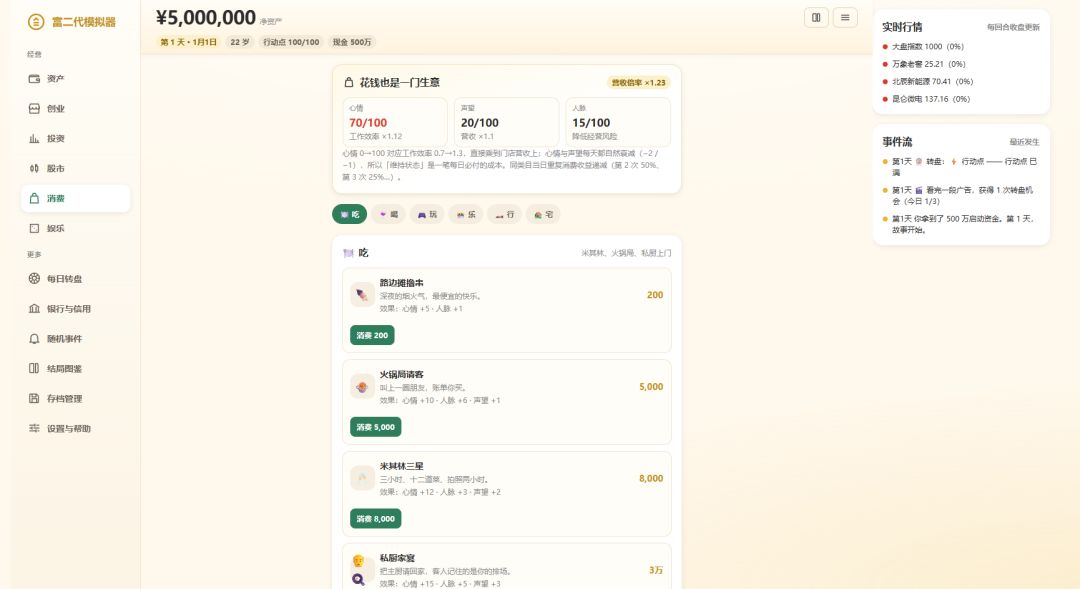Click the 事件流 panel heading

897,141
